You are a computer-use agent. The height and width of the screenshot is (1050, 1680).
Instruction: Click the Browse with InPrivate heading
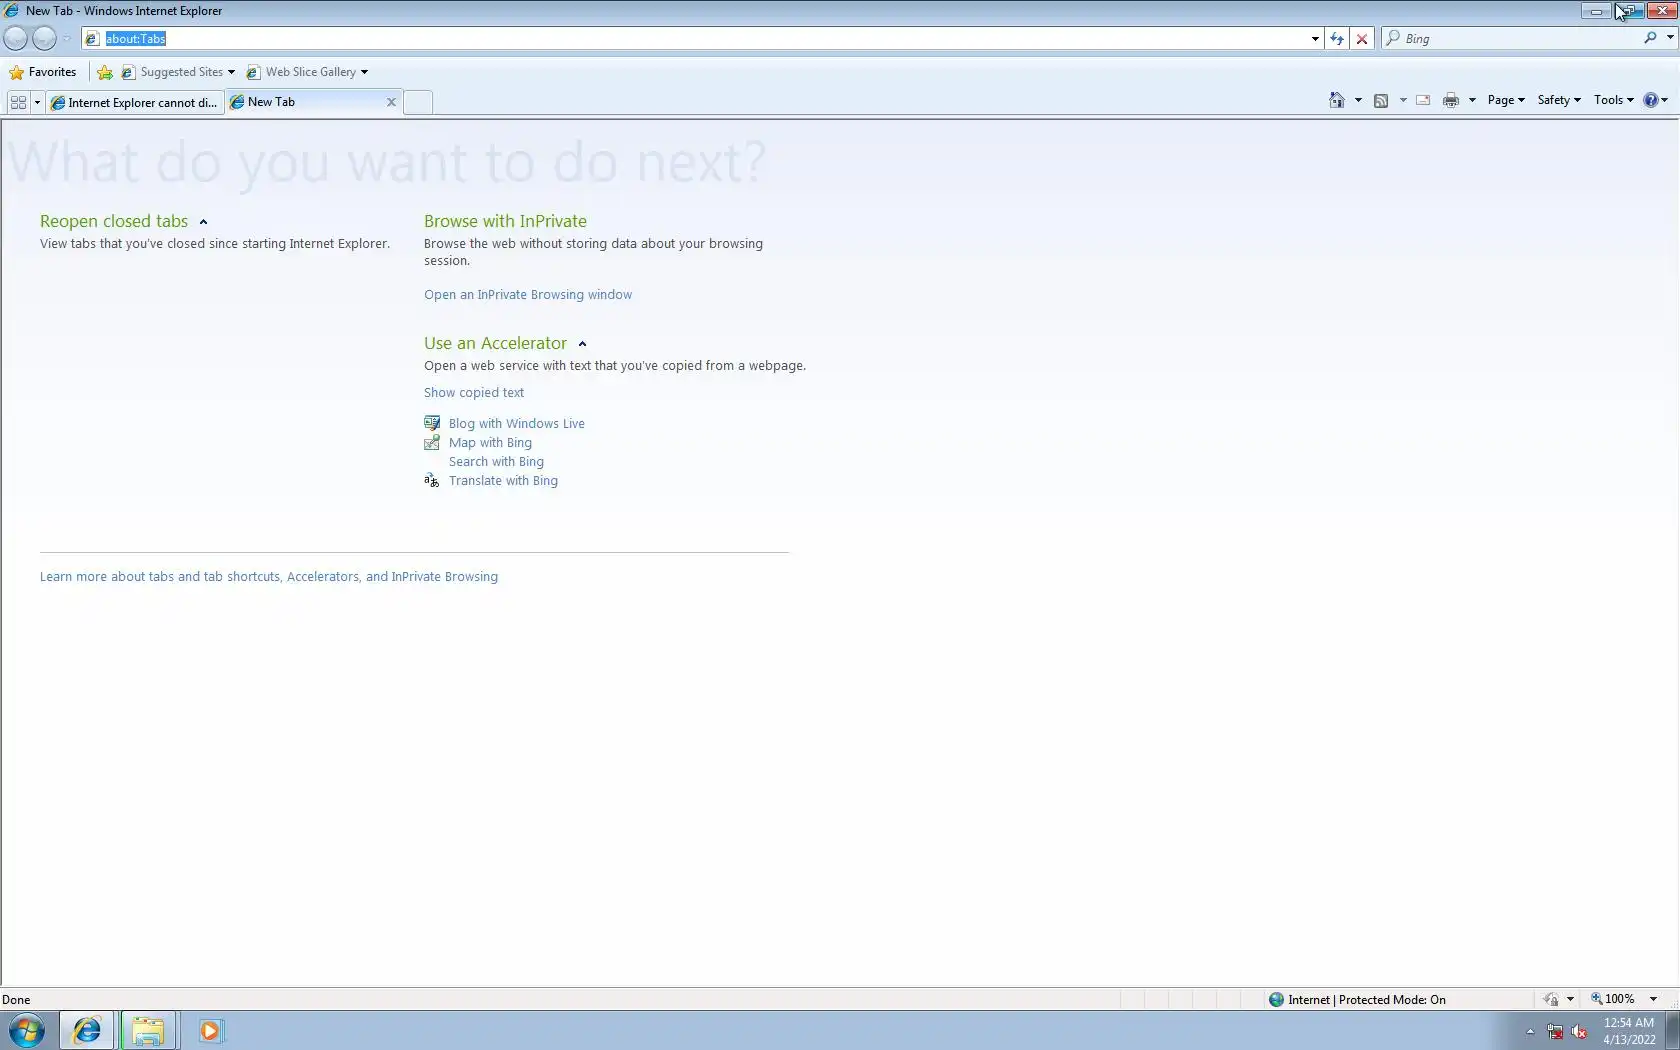(x=505, y=221)
